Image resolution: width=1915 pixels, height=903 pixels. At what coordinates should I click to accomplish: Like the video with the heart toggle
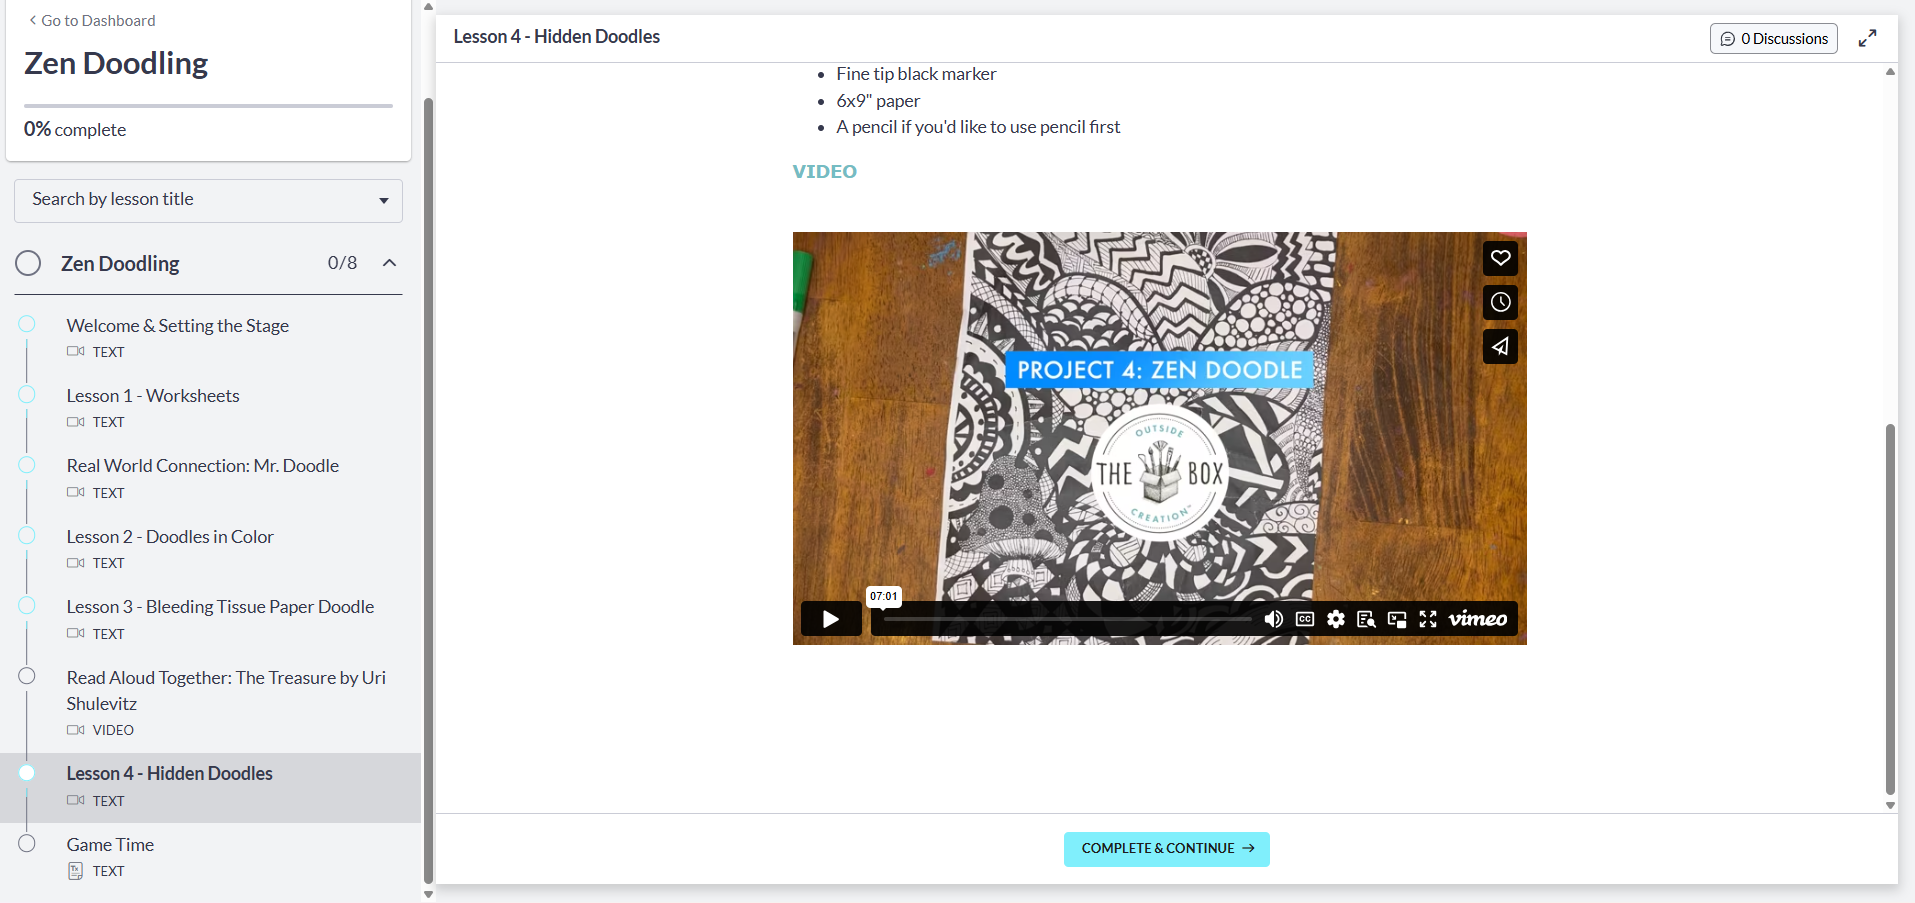pyautogui.click(x=1499, y=258)
